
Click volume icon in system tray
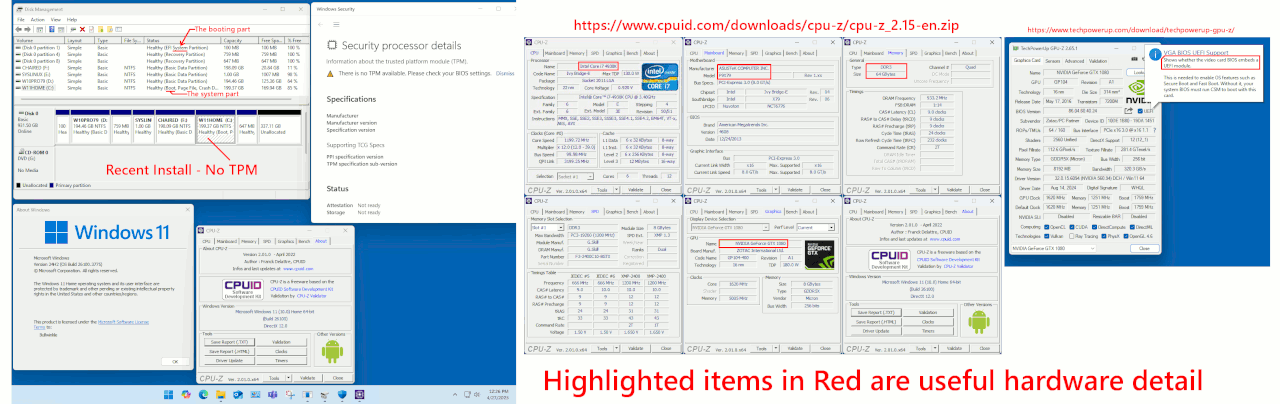(477, 394)
